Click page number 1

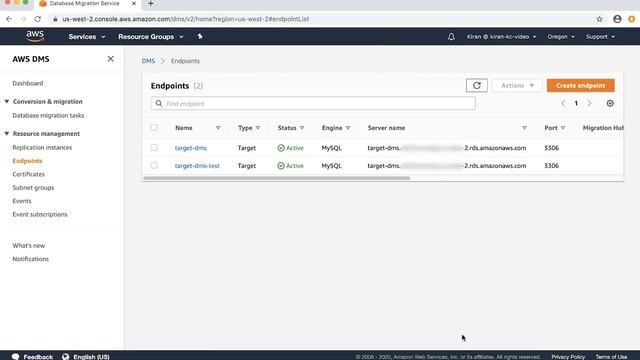coord(576,104)
